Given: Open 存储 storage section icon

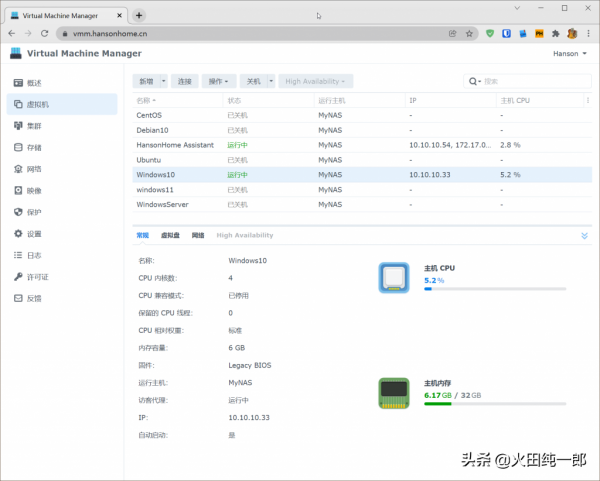Looking at the screenshot, I should point(19,147).
